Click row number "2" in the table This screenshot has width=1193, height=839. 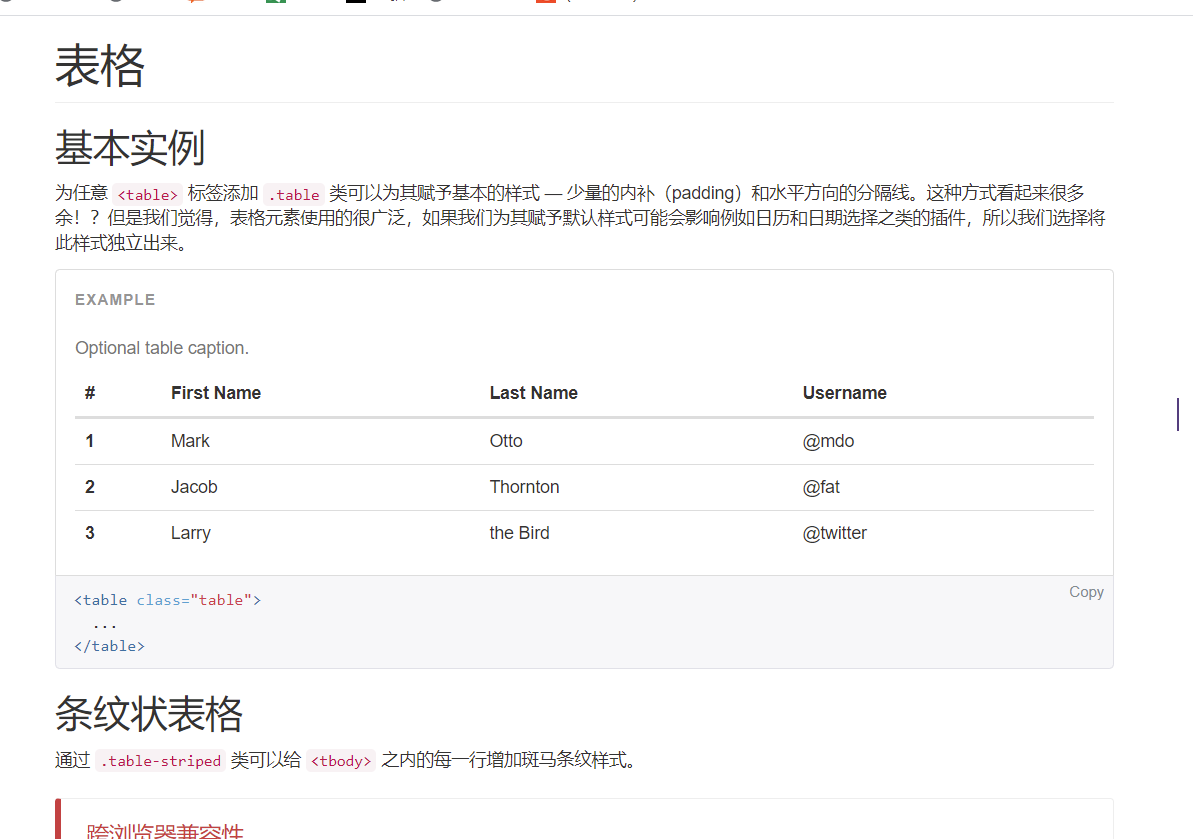(x=90, y=487)
